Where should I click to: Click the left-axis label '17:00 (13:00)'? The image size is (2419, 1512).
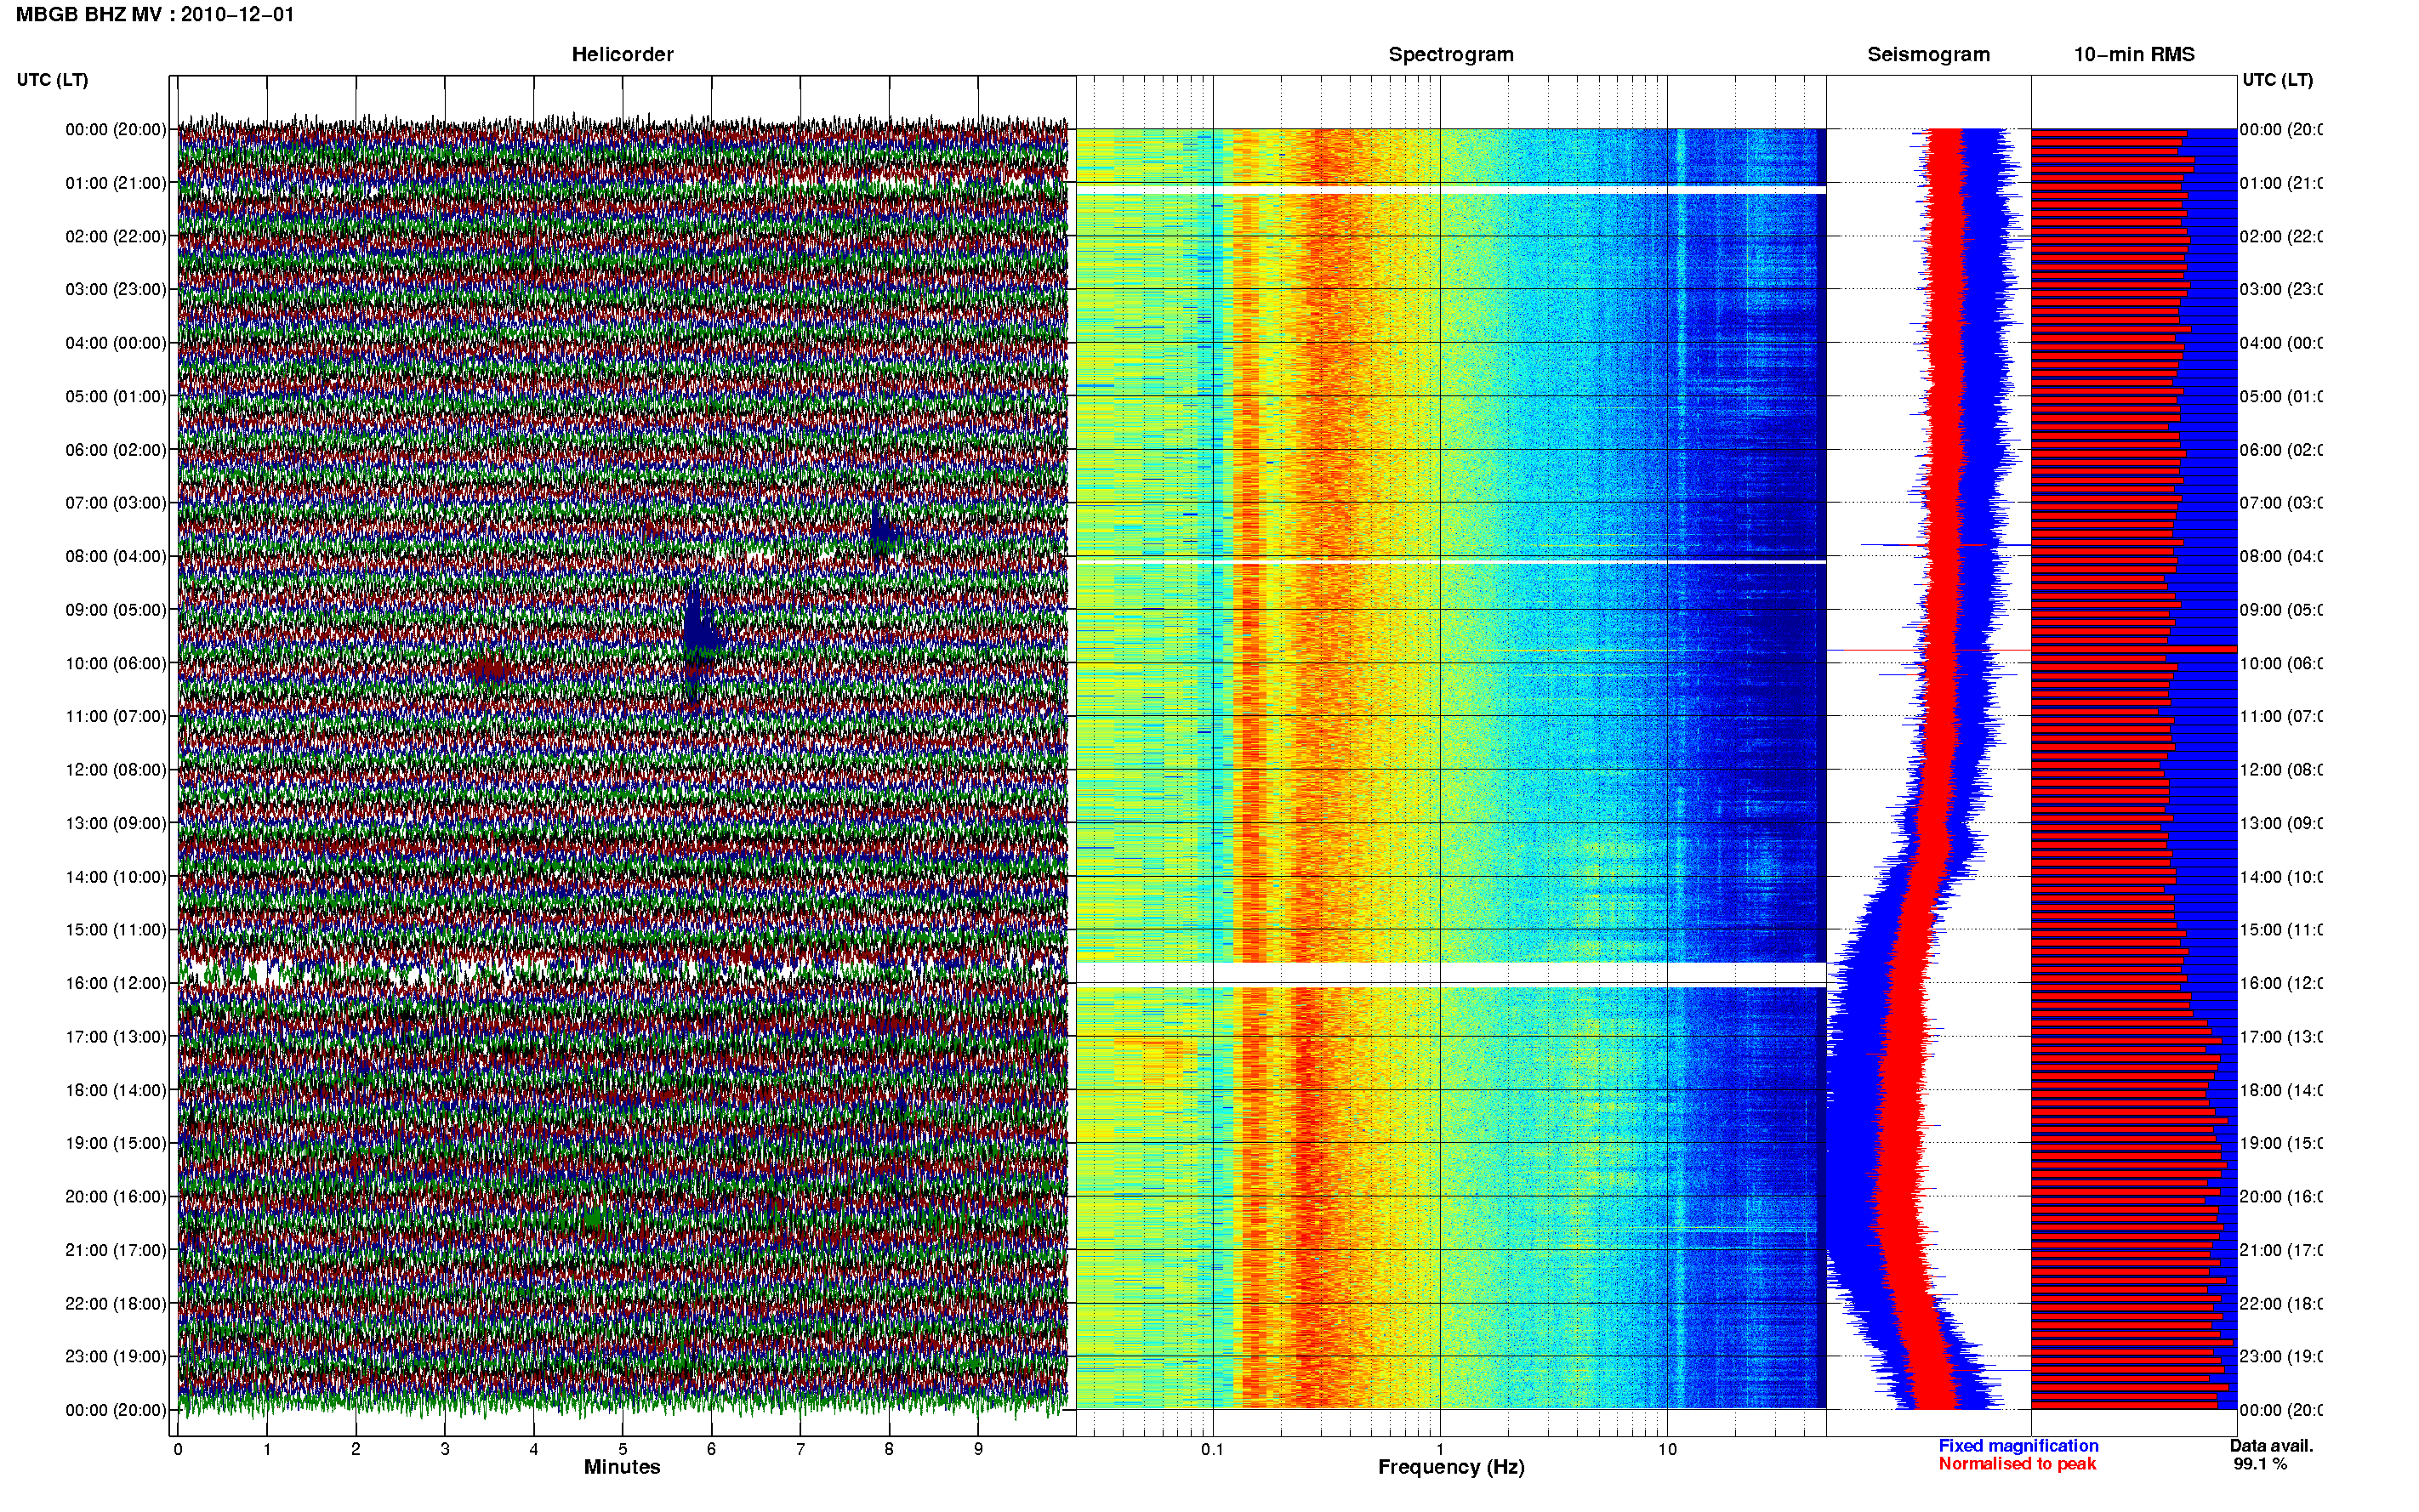(x=116, y=1037)
